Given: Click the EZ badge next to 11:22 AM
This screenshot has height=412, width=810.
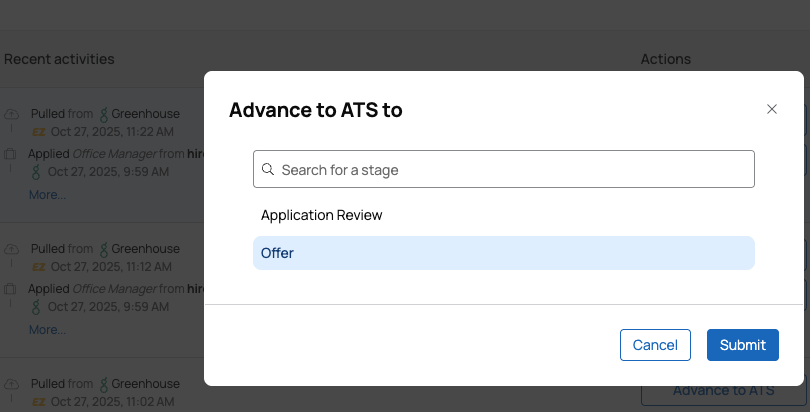Looking at the screenshot, I should 39,132.
